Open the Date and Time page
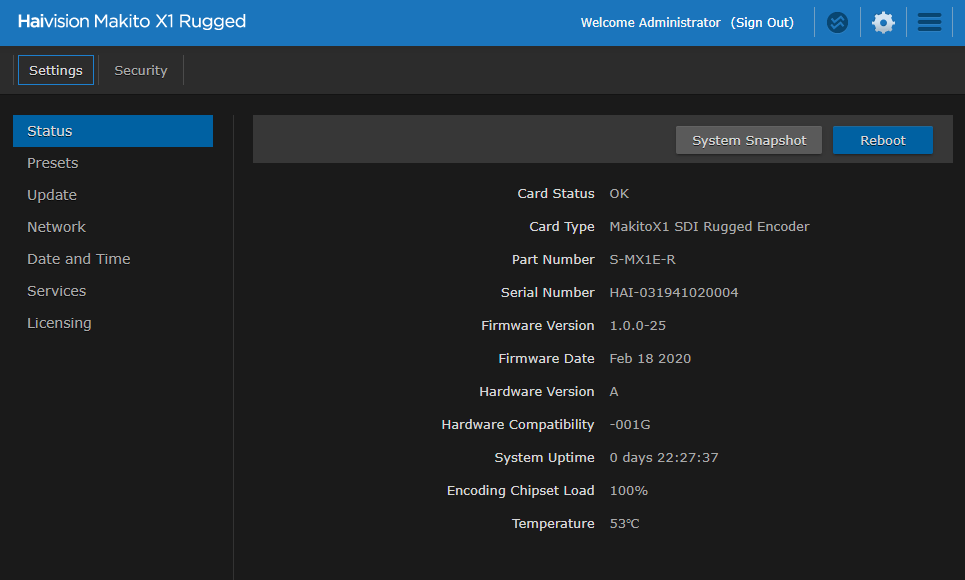 pyautogui.click(x=78, y=258)
